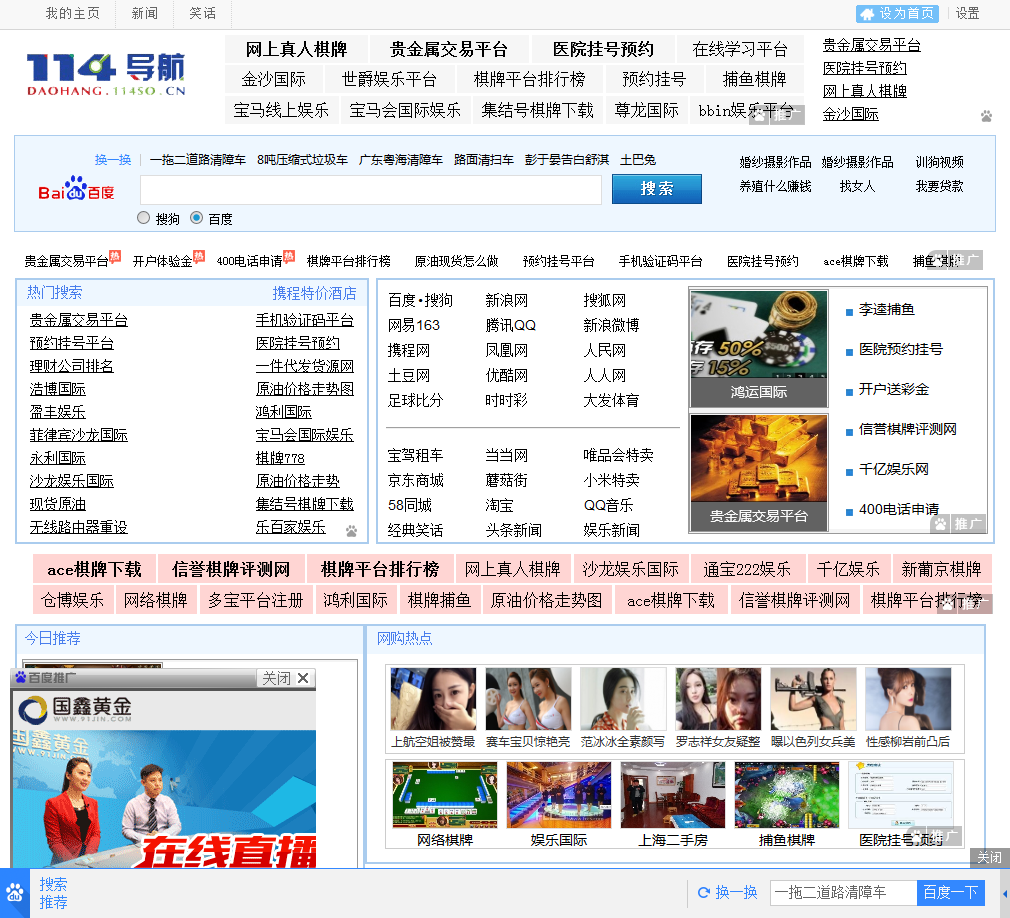Select the 百度 radio button

[196, 218]
